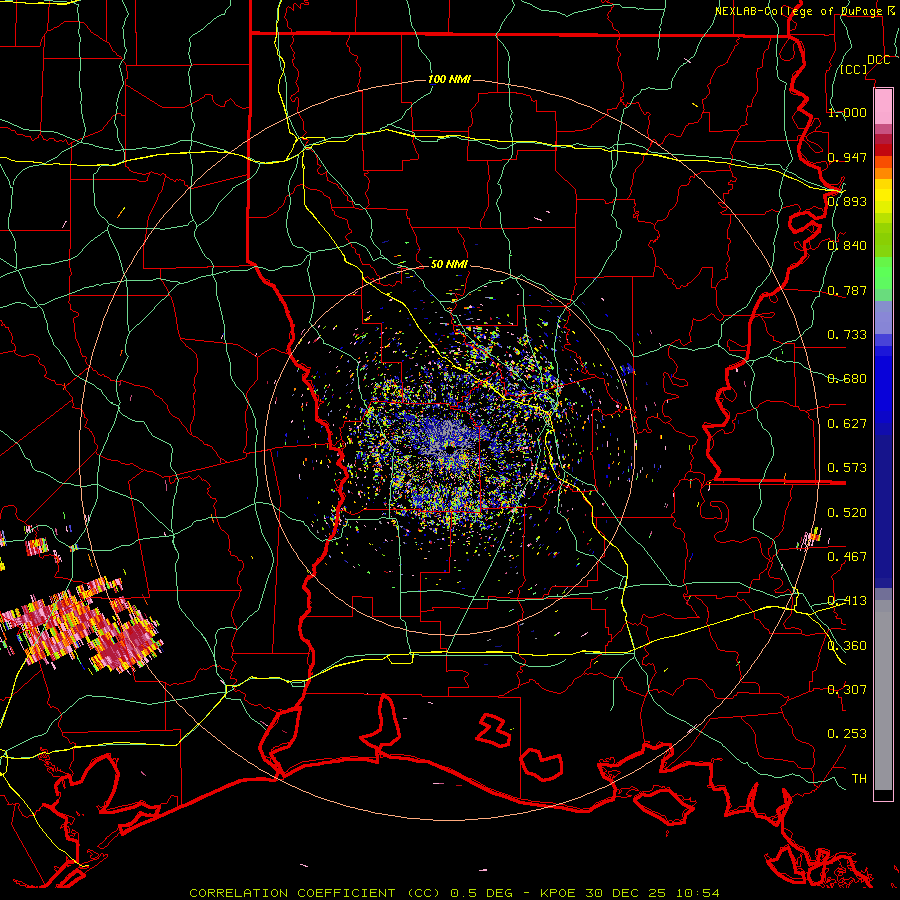900x900 pixels.
Task: Click the Correlation Coefficient KPOE caption text
Action: point(454,893)
